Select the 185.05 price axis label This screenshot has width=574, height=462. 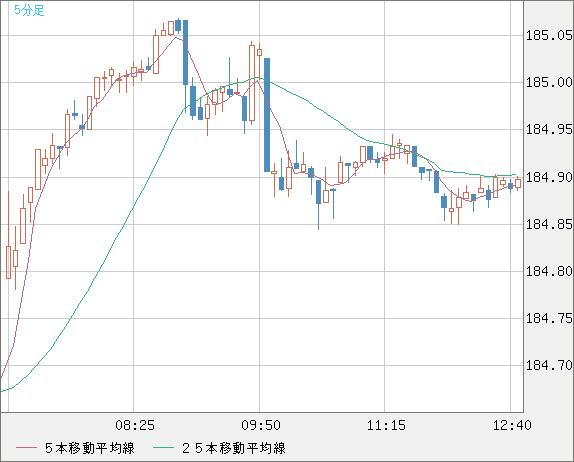(549, 36)
